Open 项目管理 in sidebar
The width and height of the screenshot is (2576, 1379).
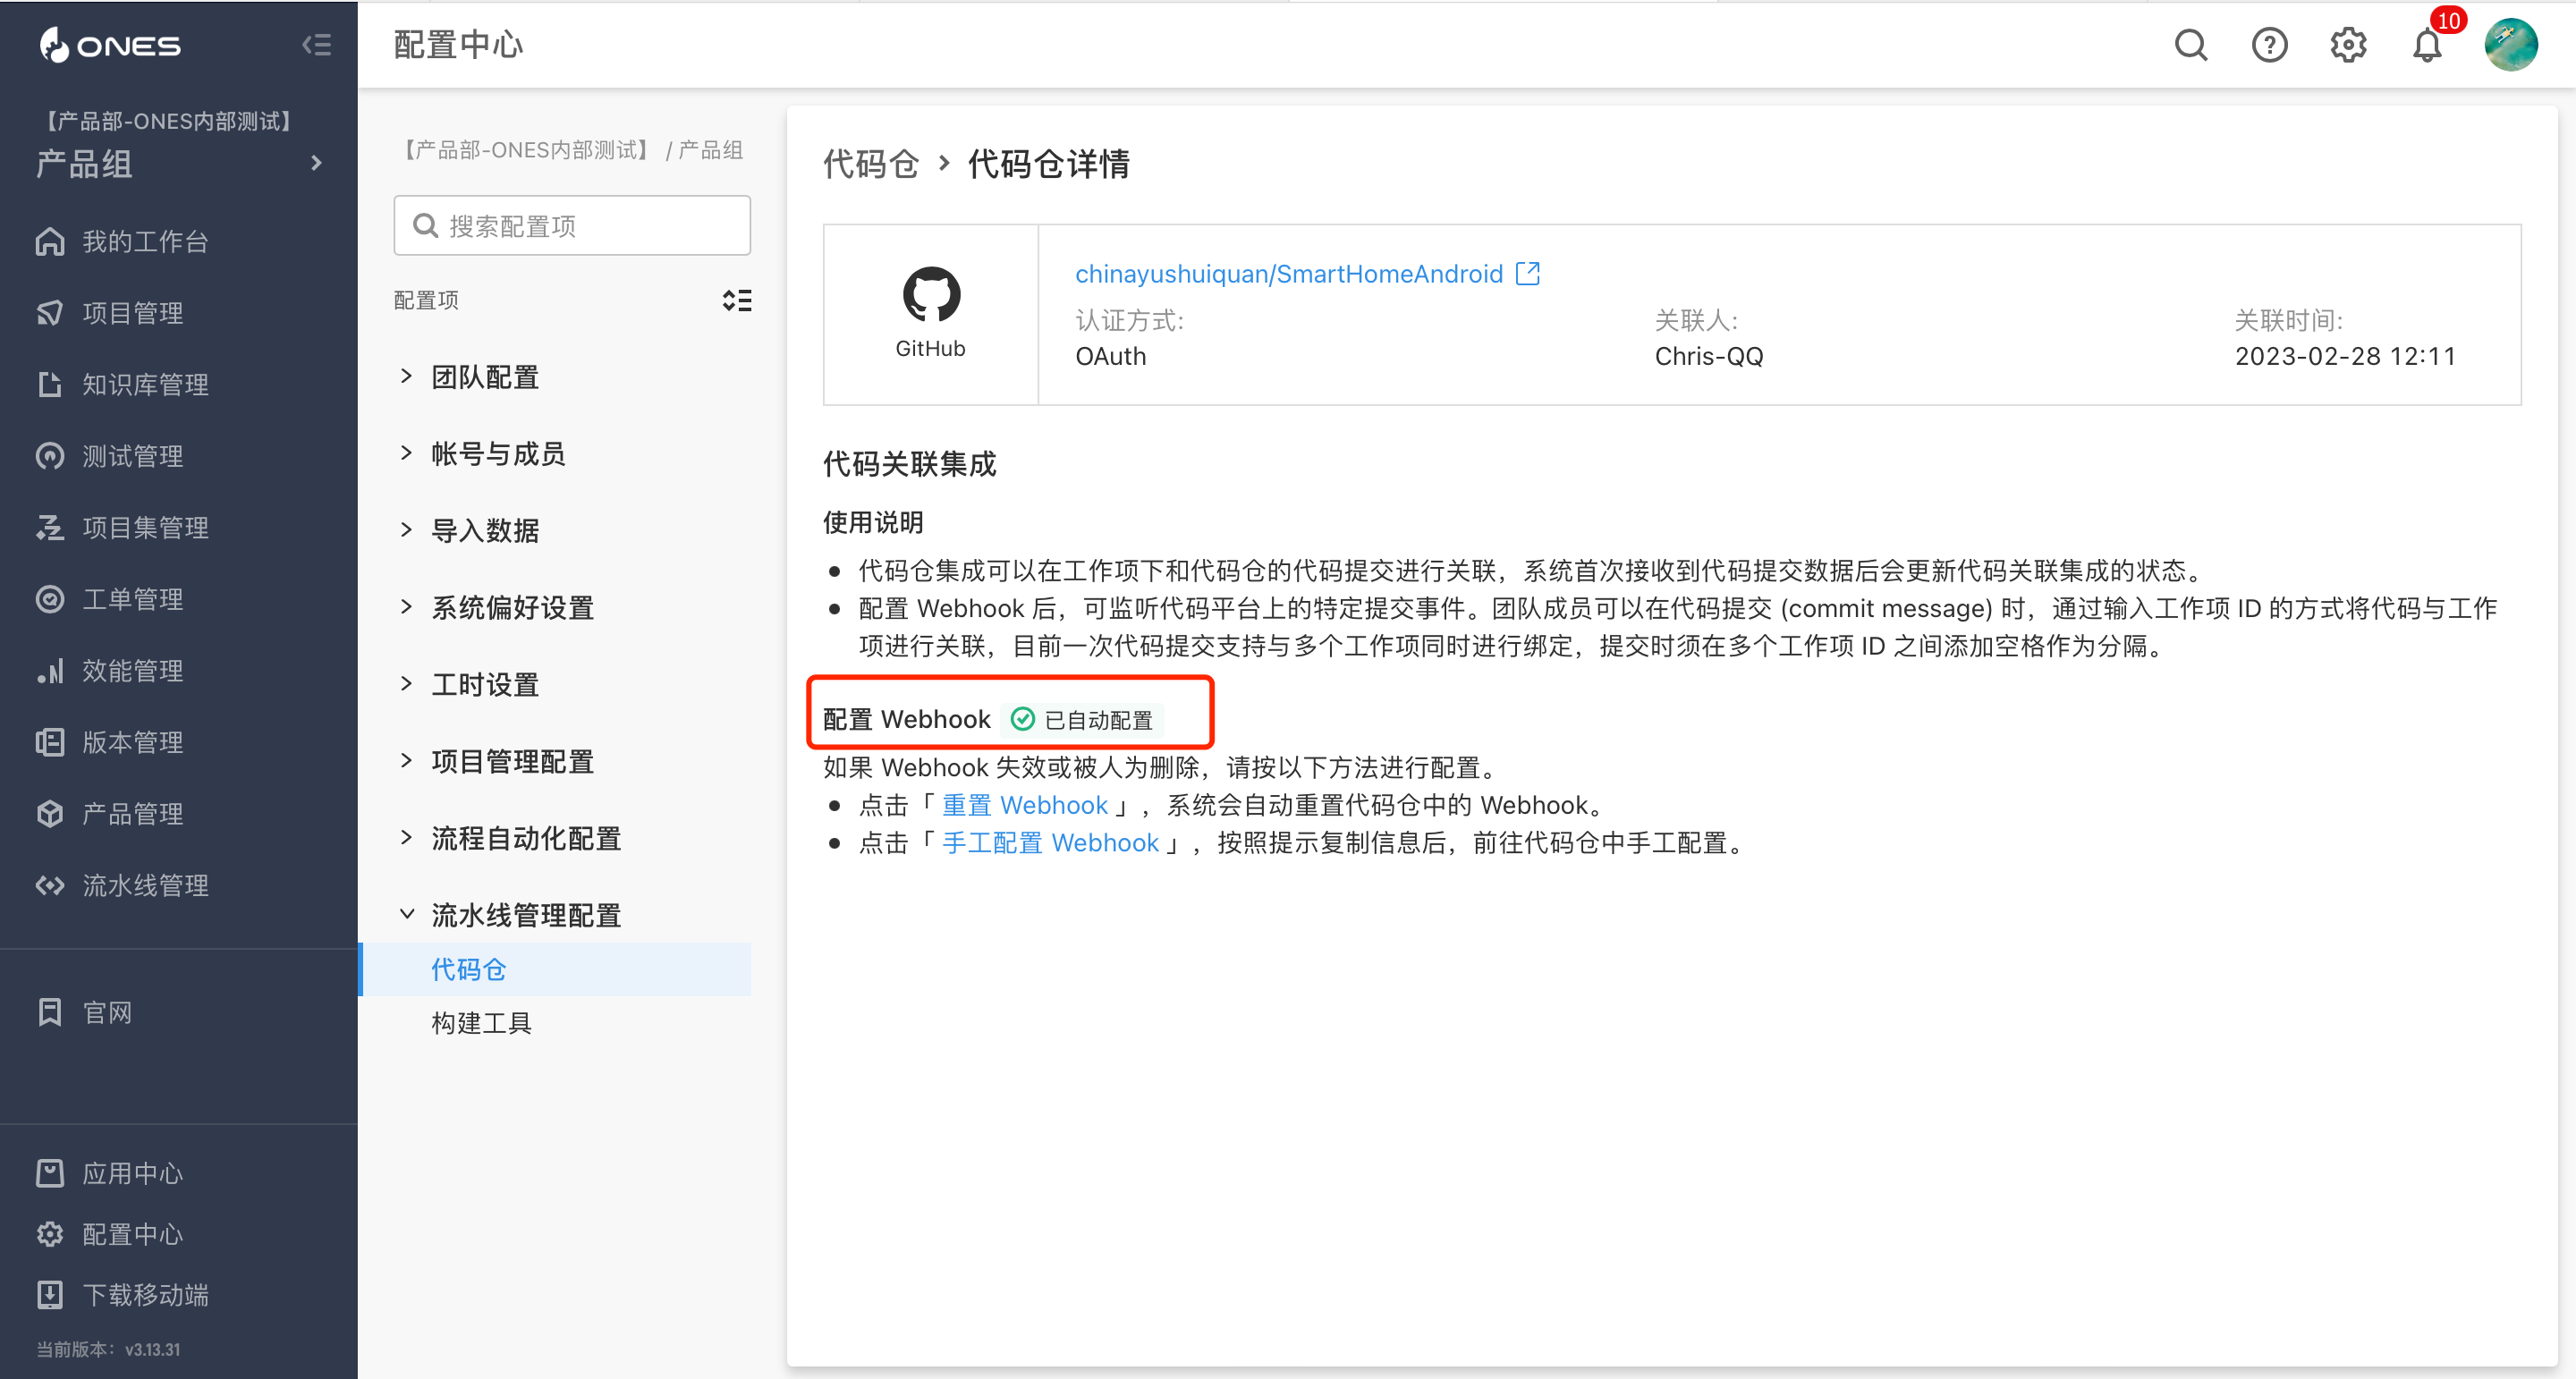[x=132, y=313]
